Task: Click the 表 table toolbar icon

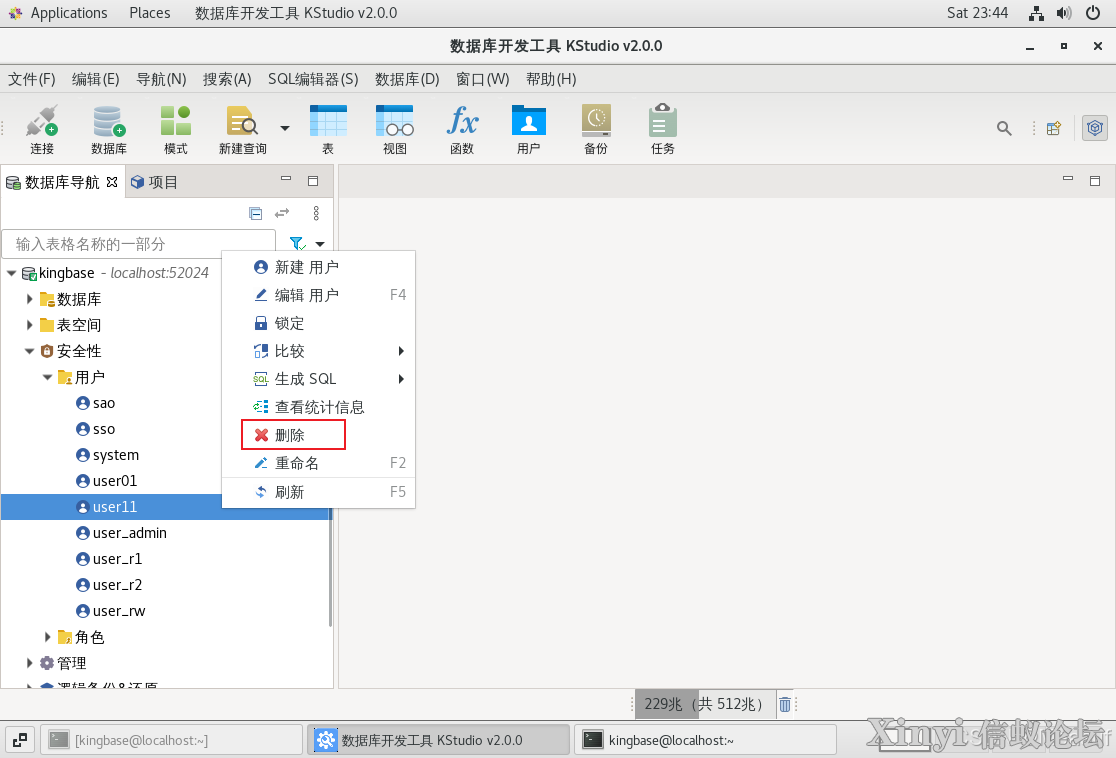Action: pos(328,129)
